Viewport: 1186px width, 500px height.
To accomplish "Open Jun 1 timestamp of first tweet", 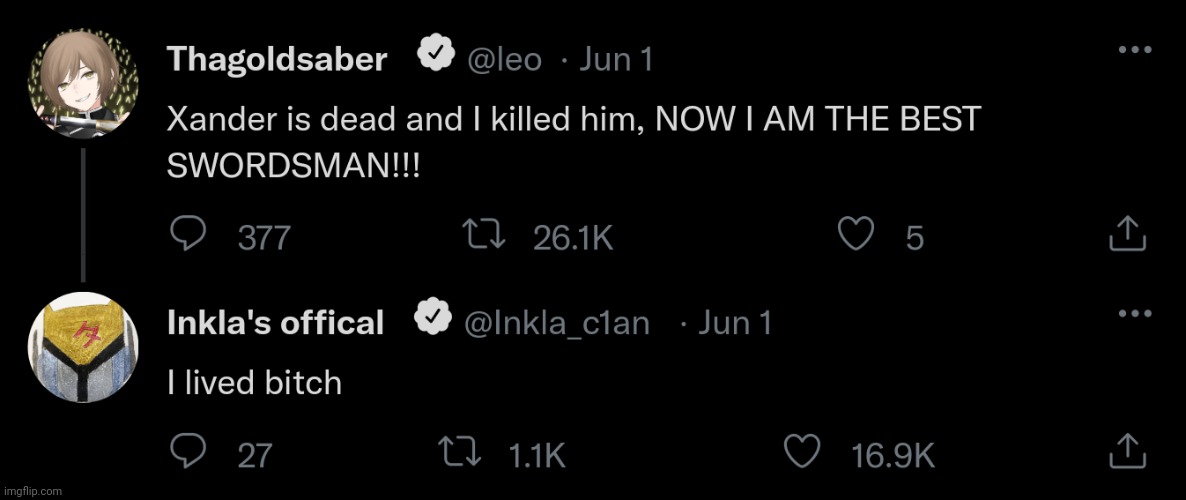I will click(x=616, y=60).
